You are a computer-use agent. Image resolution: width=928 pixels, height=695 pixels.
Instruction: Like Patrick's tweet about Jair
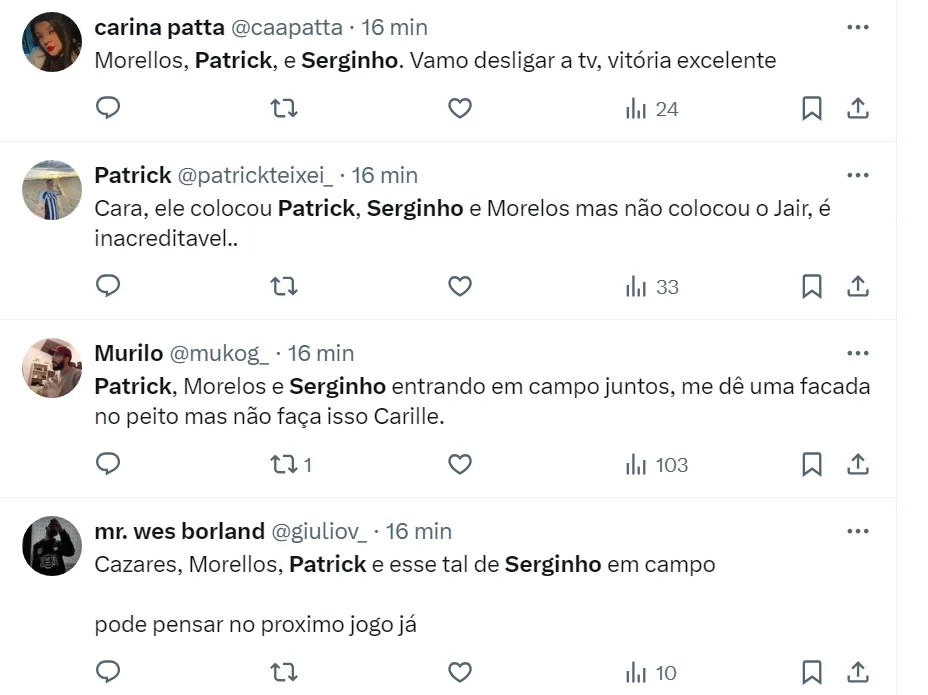[459, 287]
